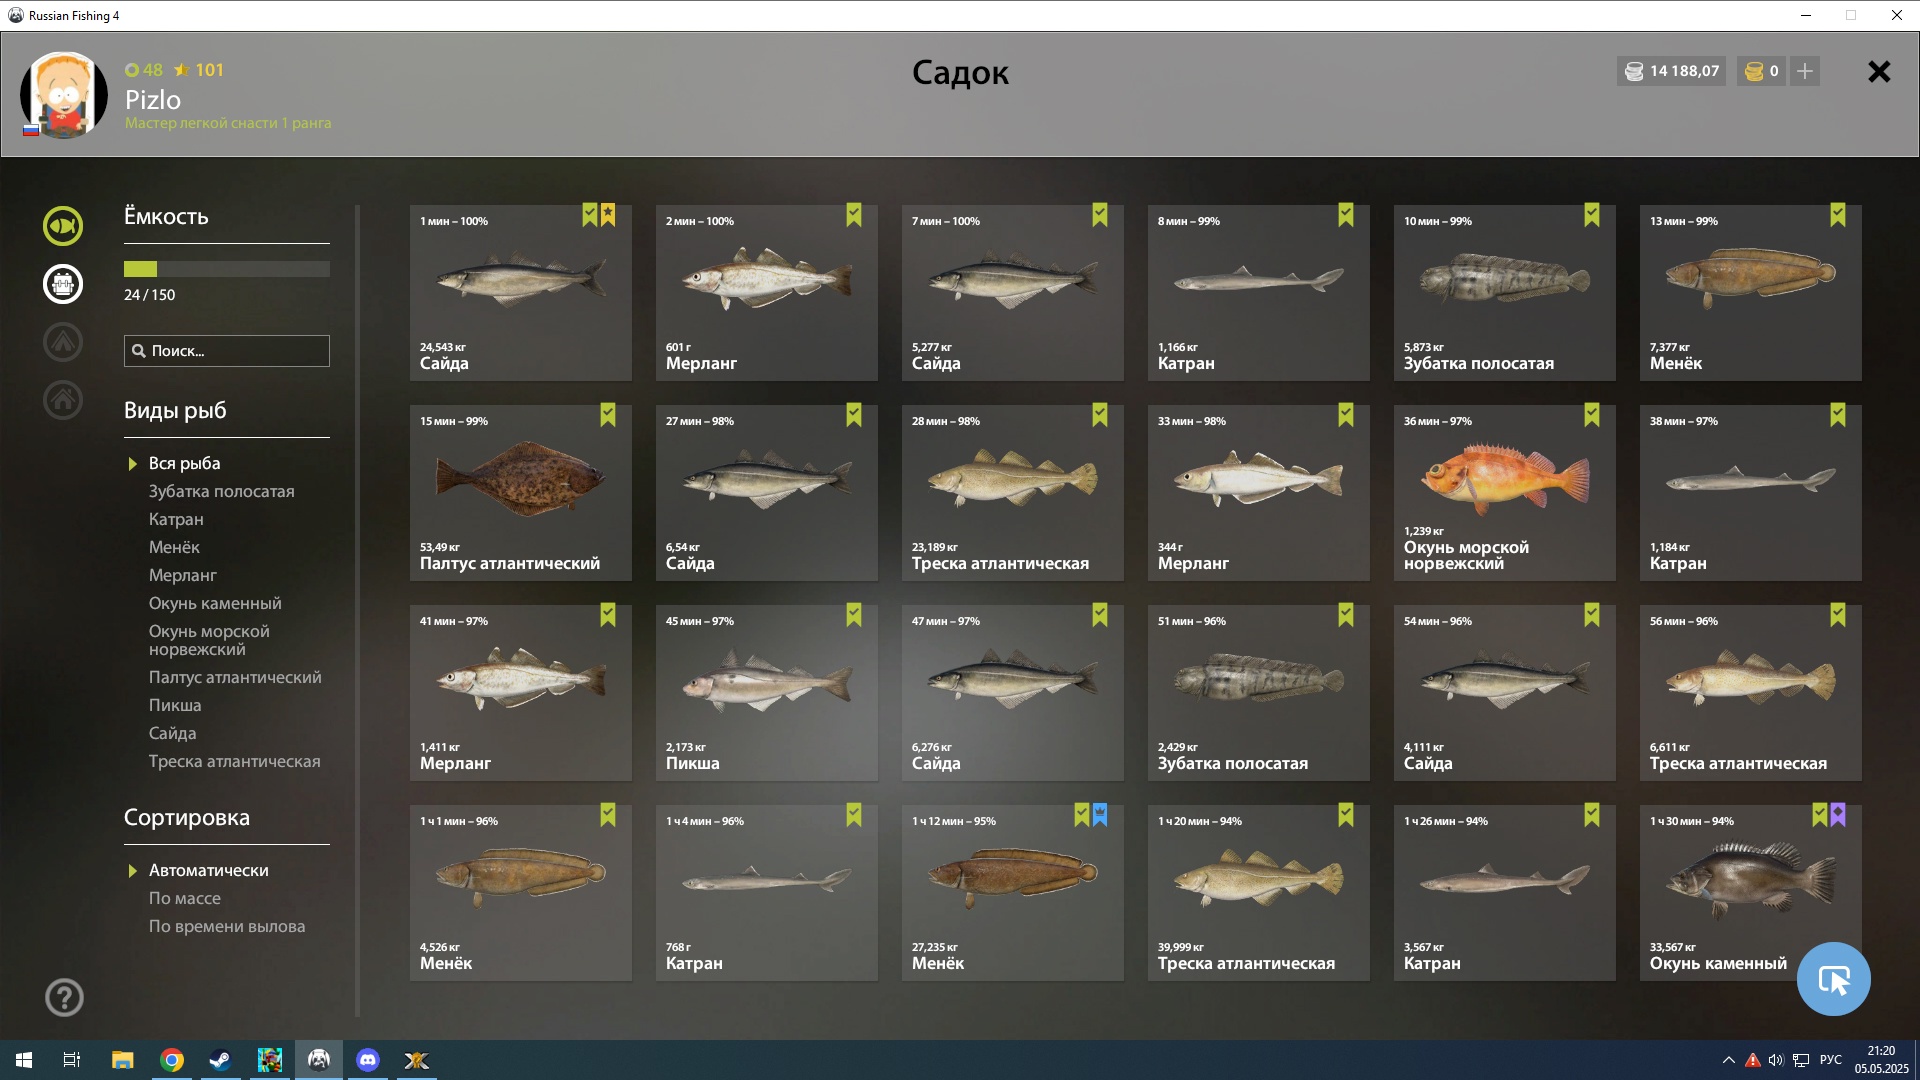The width and height of the screenshot is (1920, 1080).
Task: Sort fish По времени вылова
Action: pyautogui.click(x=227, y=926)
